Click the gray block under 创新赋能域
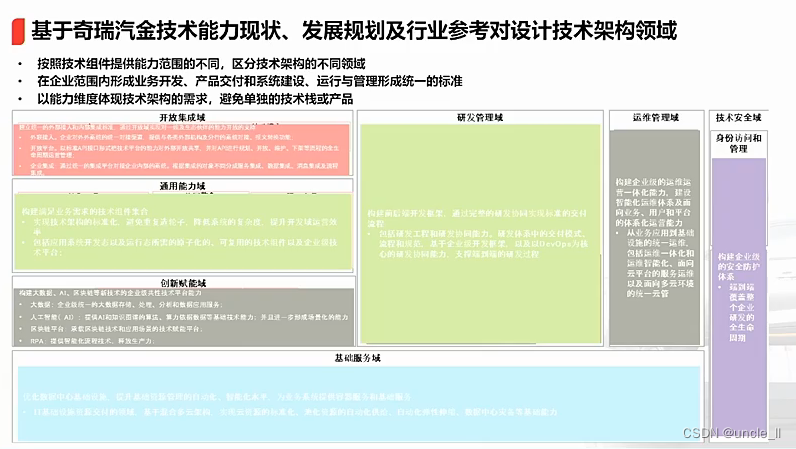 click(183, 317)
